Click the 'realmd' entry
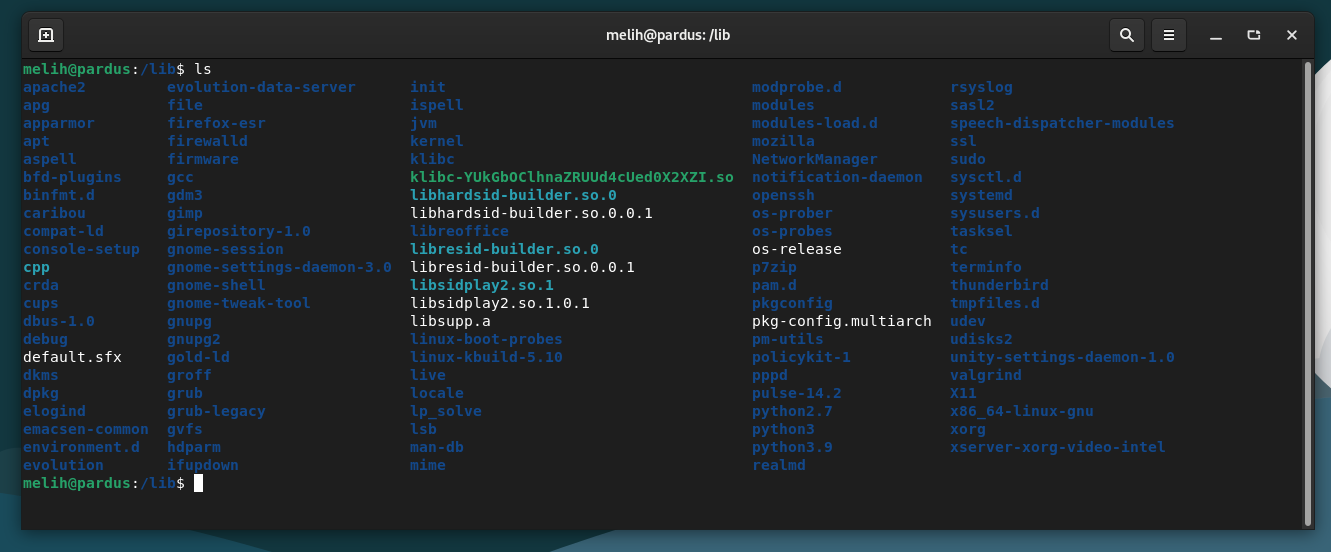This screenshot has width=1331, height=552. click(779, 465)
